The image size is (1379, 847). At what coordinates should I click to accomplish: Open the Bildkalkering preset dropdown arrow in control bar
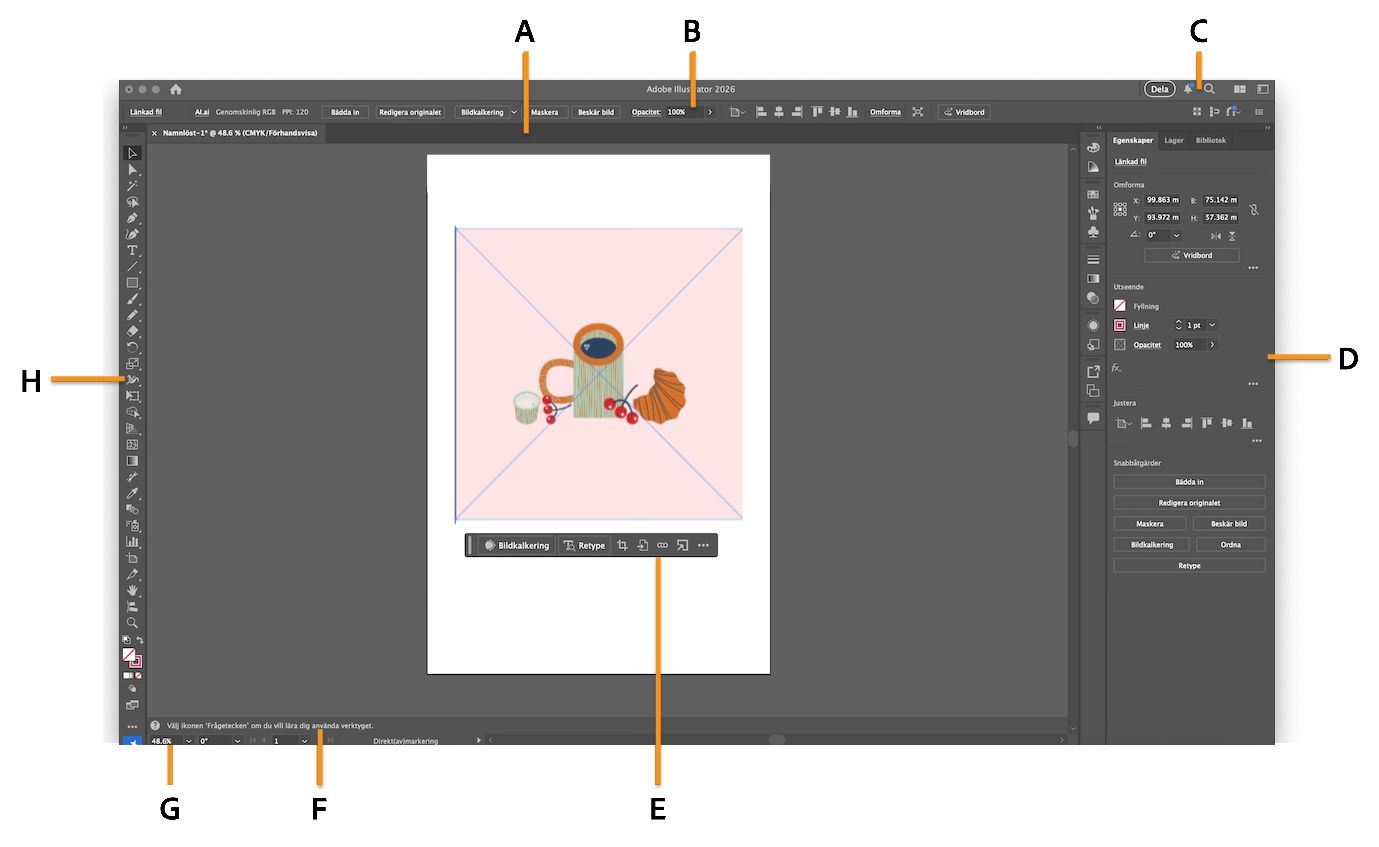[514, 112]
